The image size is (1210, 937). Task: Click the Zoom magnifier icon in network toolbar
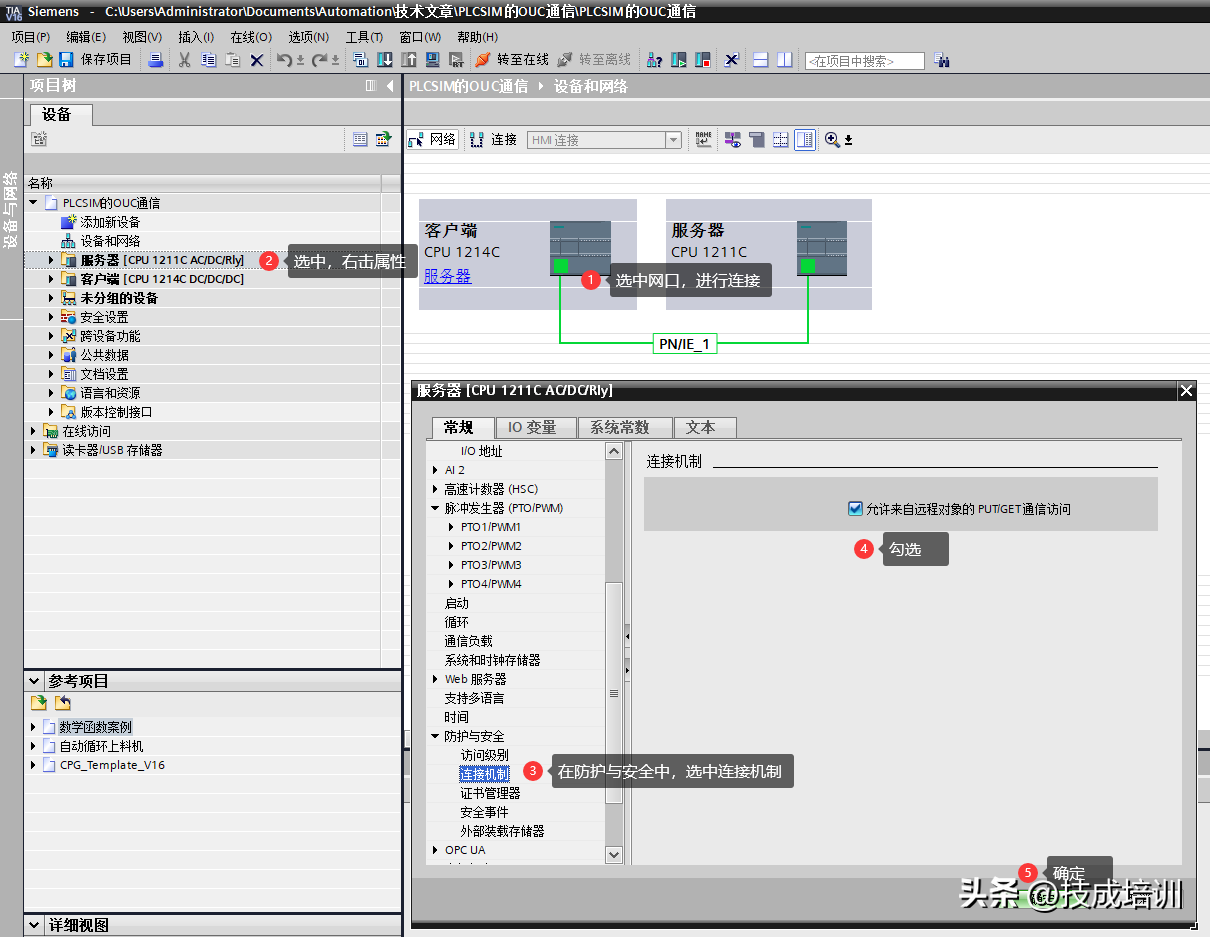(x=832, y=140)
